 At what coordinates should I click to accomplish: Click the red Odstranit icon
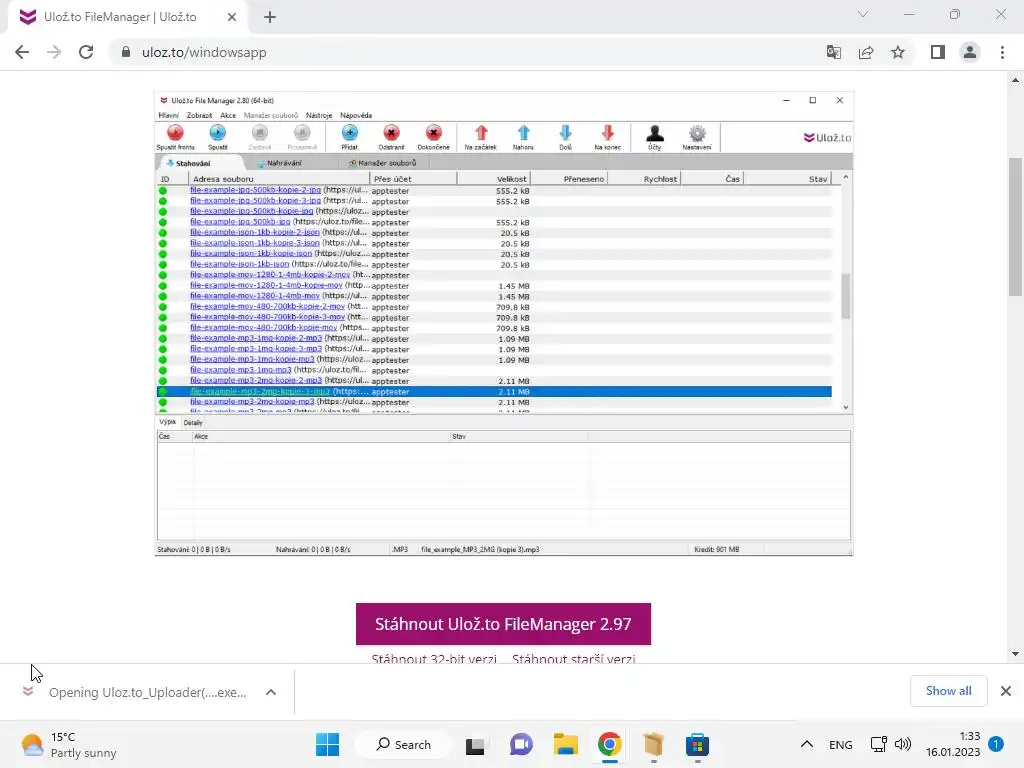[x=391, y=133]
